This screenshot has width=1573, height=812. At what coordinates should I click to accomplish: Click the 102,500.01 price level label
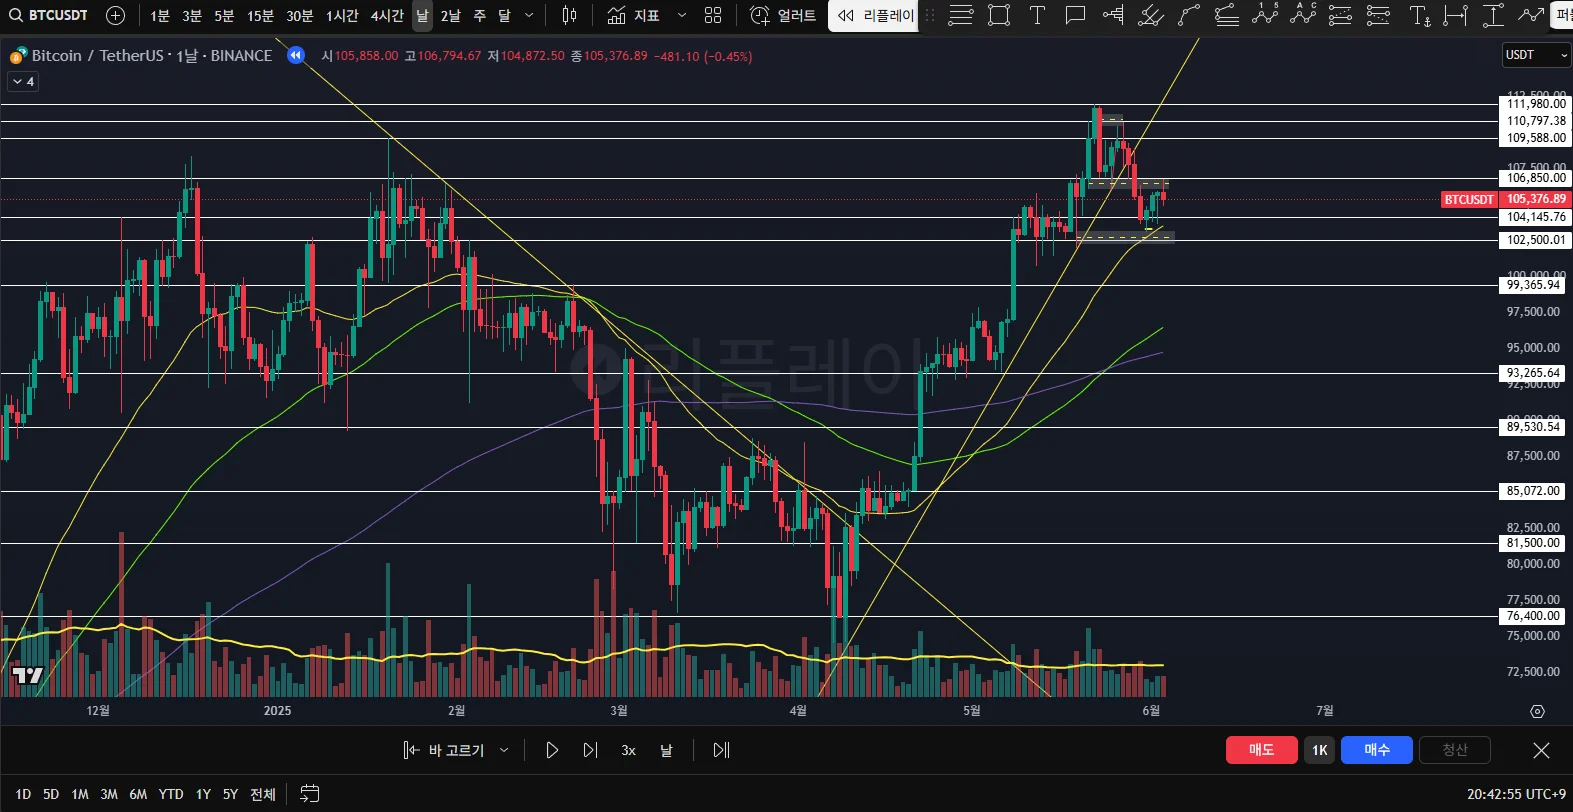[1537, 240]
